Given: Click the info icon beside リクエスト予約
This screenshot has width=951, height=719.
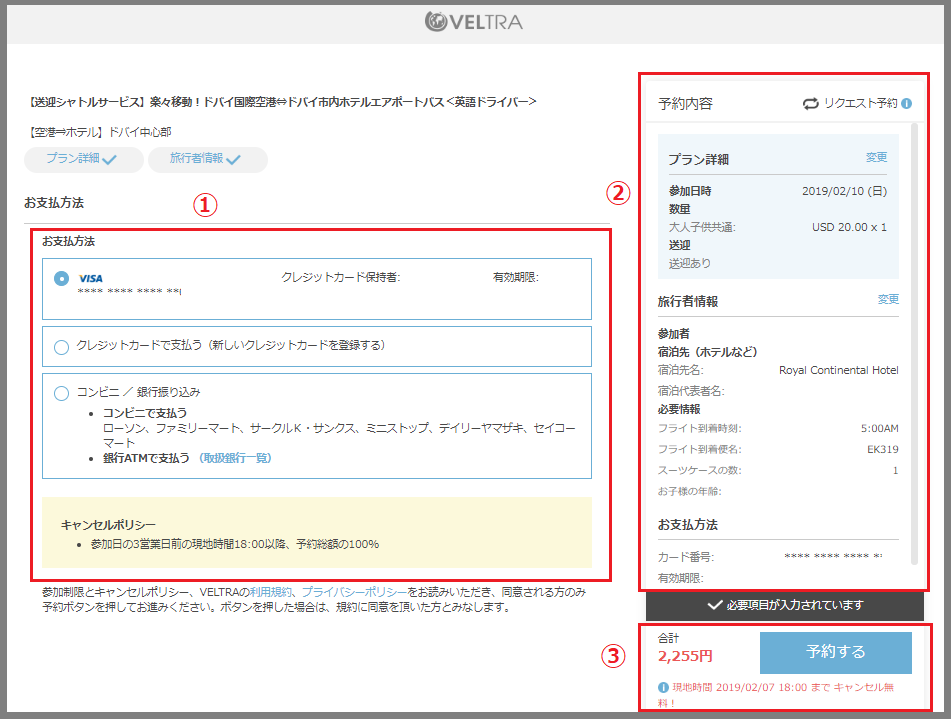Looking at the screenshot, I should pyautogui.click(x=906, y=104).
